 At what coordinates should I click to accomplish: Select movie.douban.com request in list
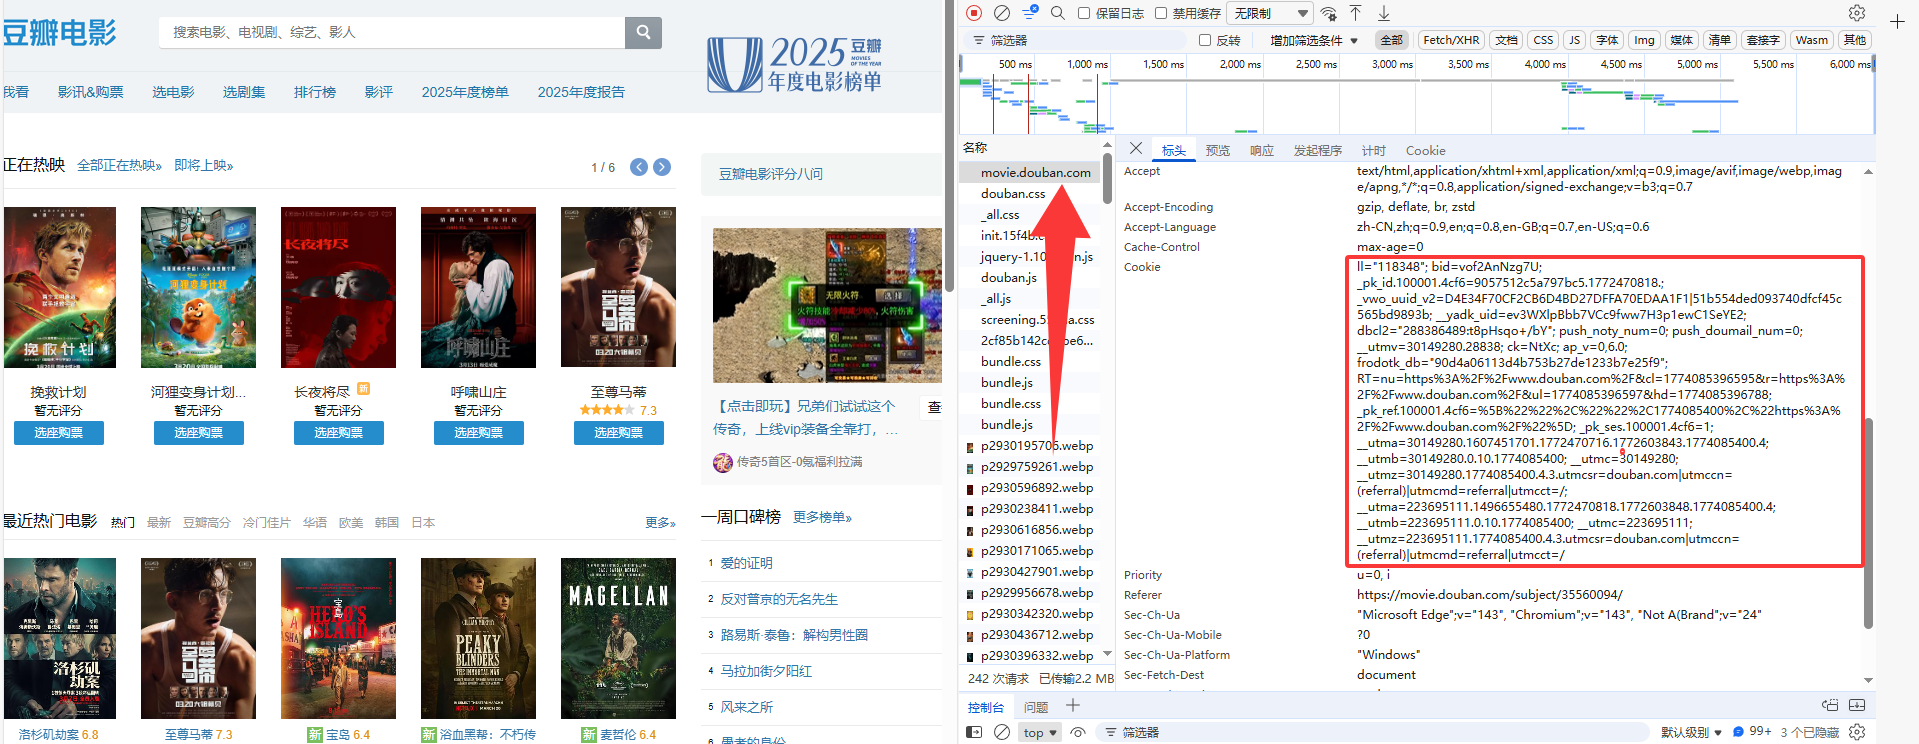click(x=1035, y=172)
